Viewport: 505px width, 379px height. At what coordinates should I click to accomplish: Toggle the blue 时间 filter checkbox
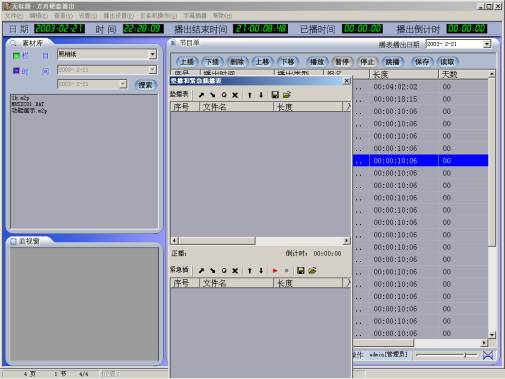click(x=16, y=71)
